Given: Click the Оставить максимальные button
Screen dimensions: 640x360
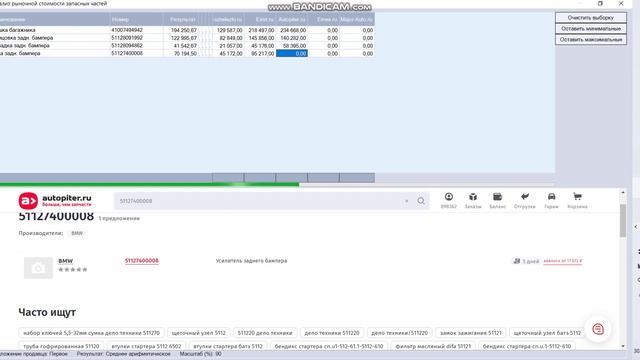Looking at the screenshot, I should point(591,40).
